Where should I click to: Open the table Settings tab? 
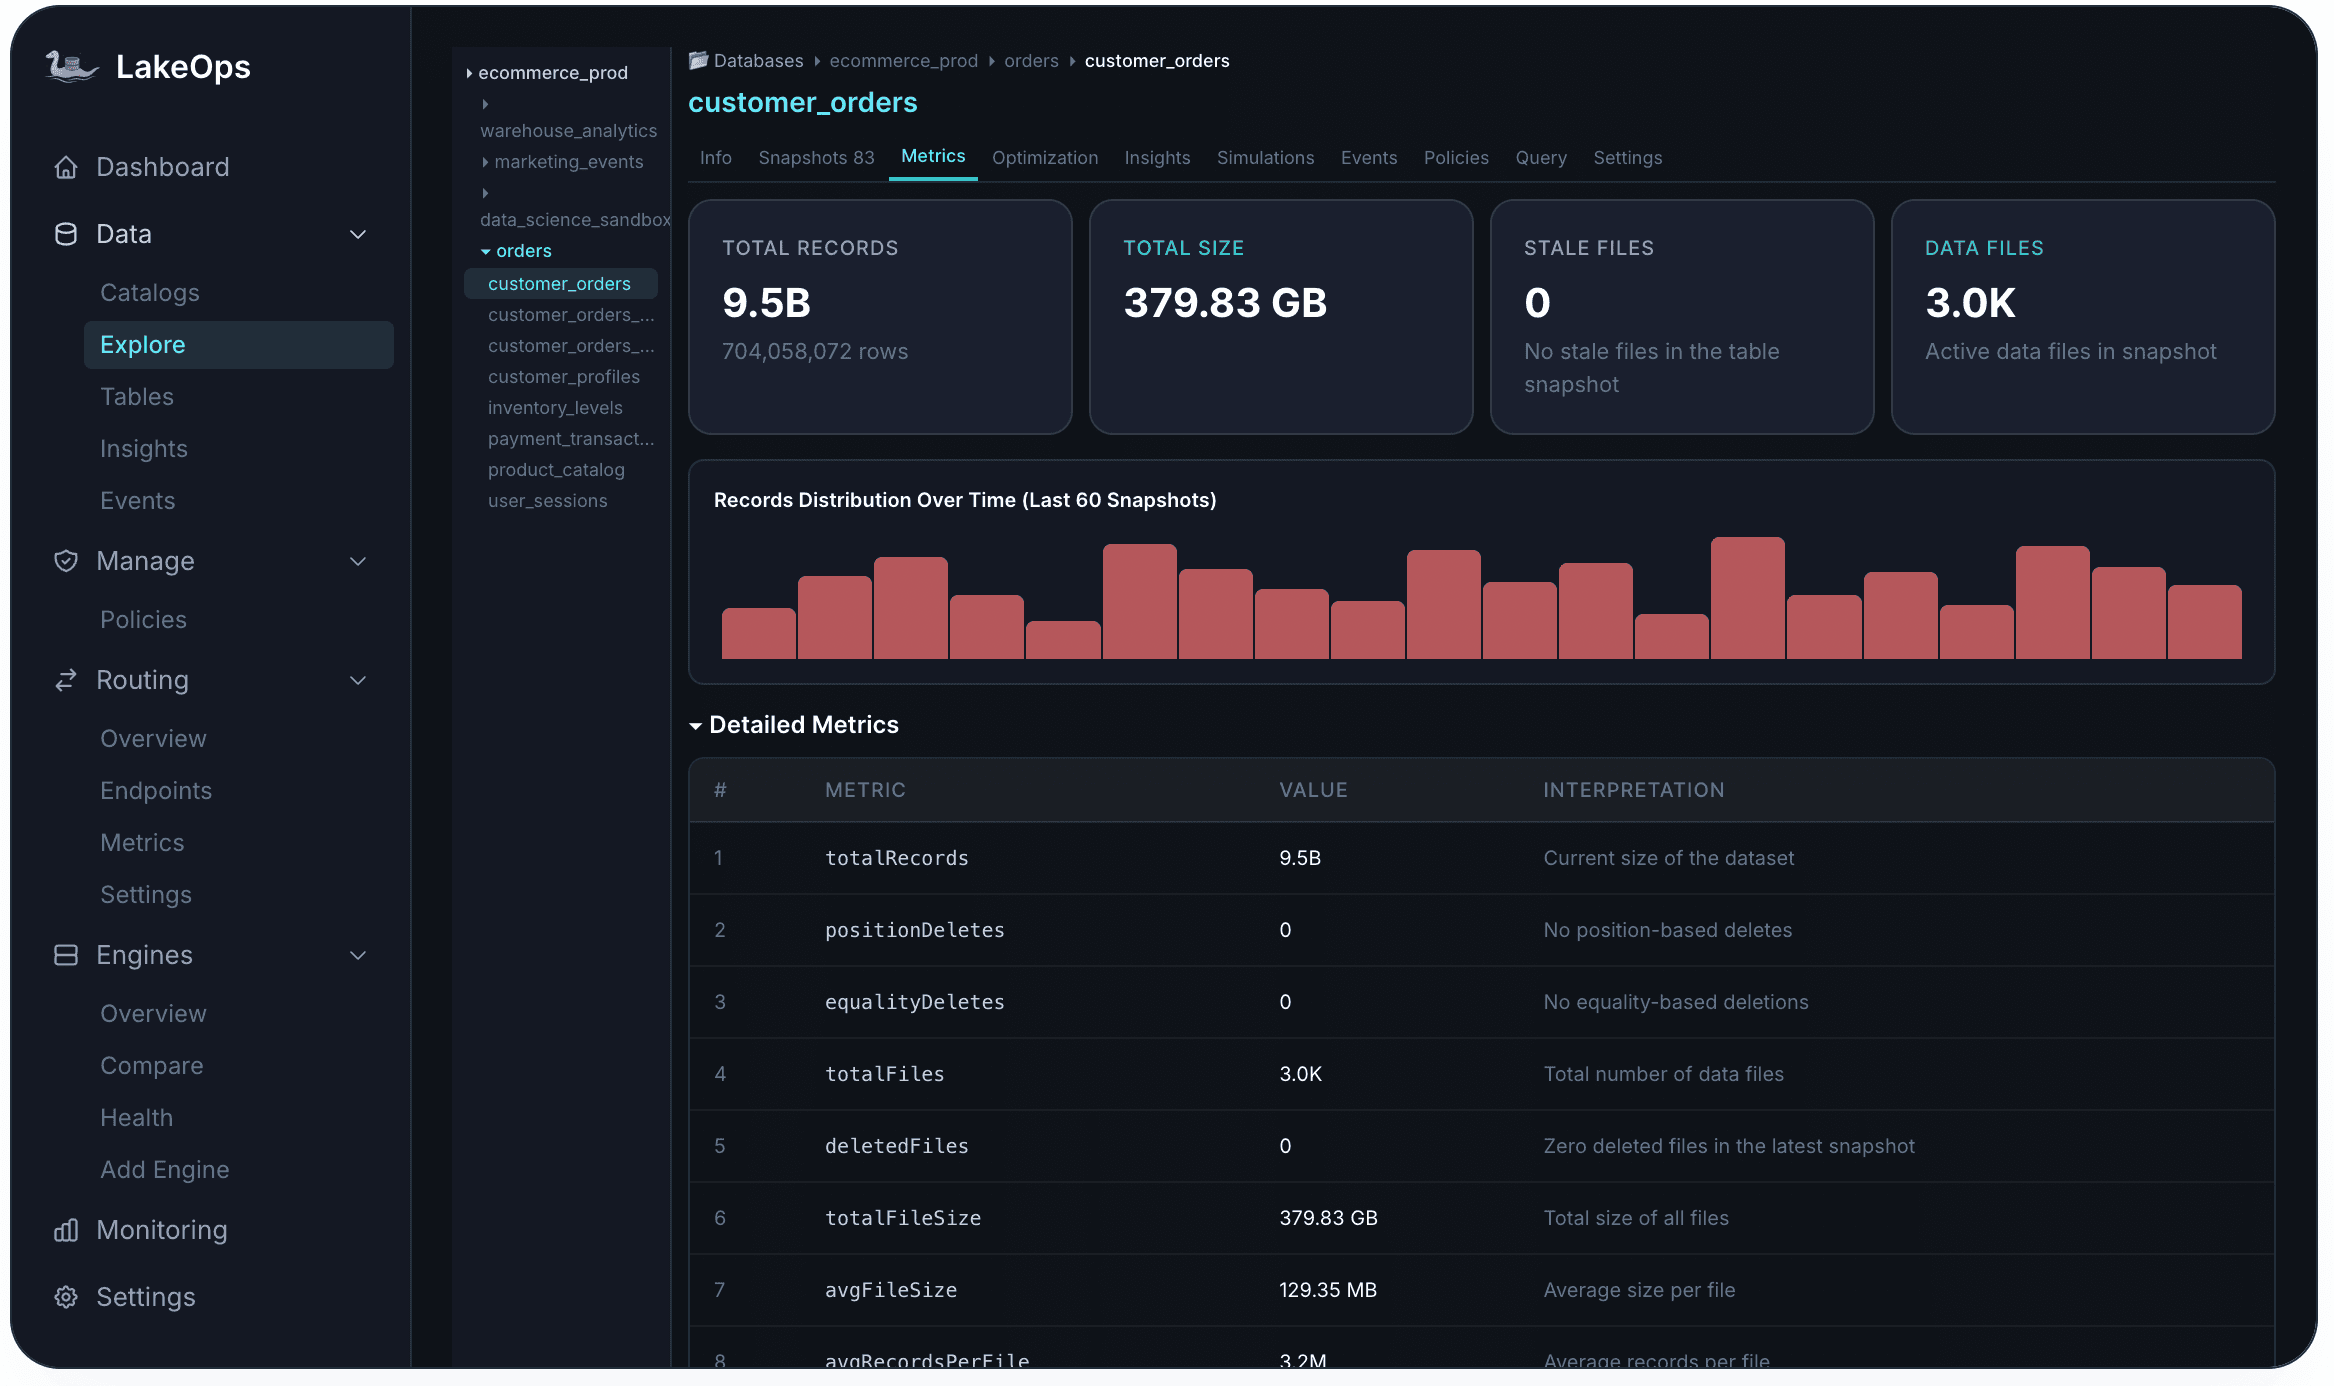[1627, 158]
